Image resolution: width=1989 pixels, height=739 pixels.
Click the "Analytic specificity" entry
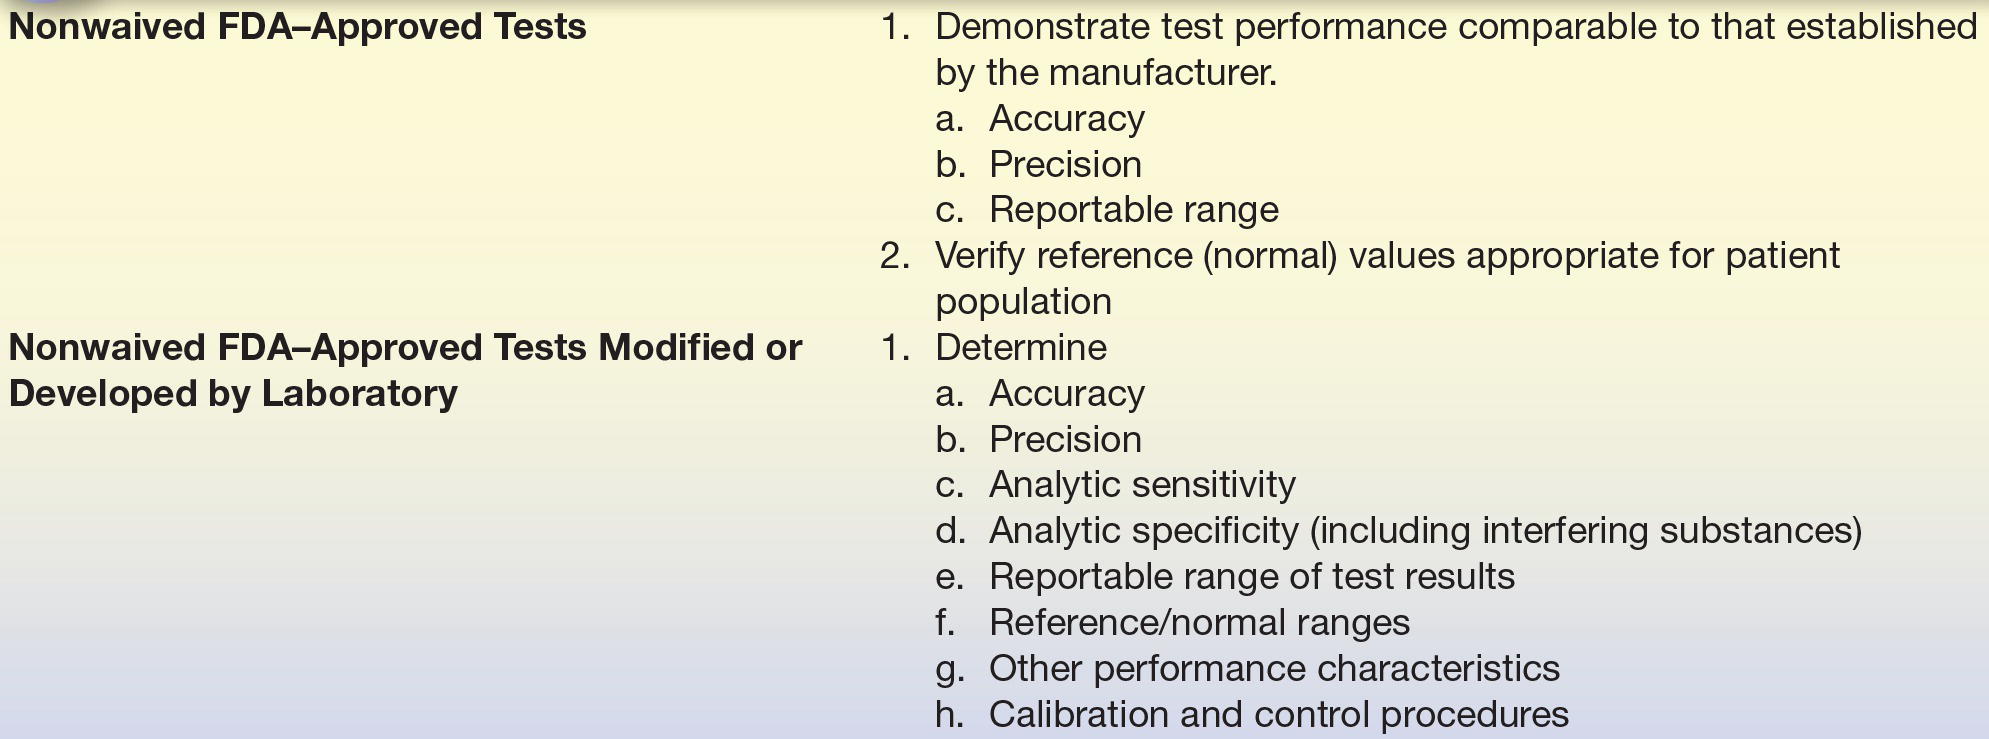click(1143, 531)
